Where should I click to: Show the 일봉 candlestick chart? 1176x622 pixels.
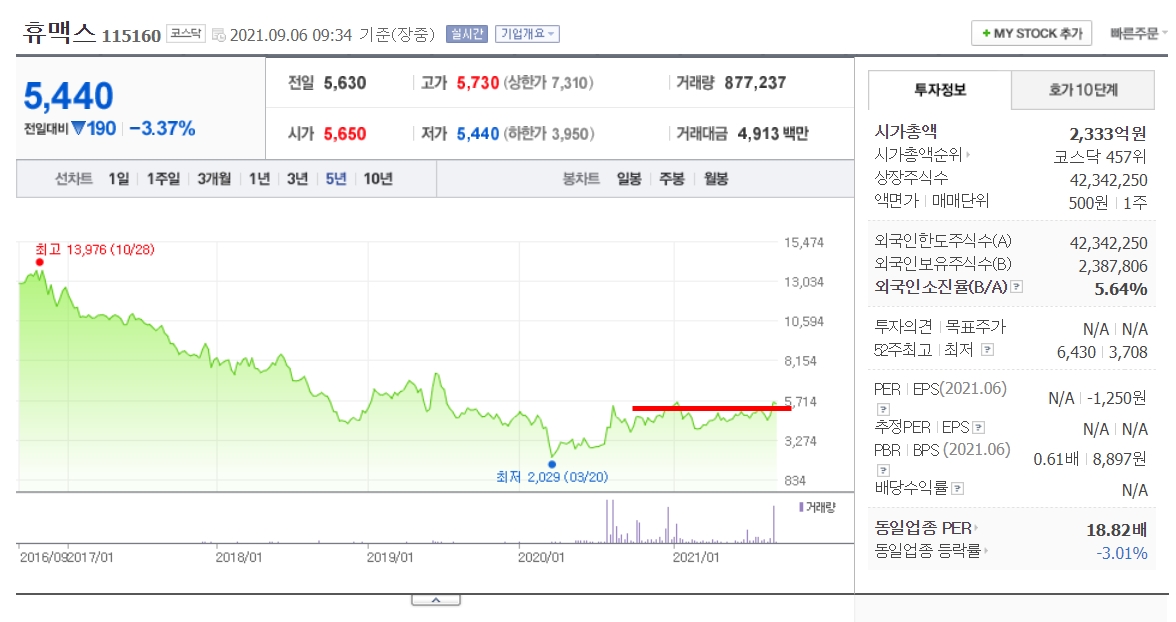pos(628,179)
